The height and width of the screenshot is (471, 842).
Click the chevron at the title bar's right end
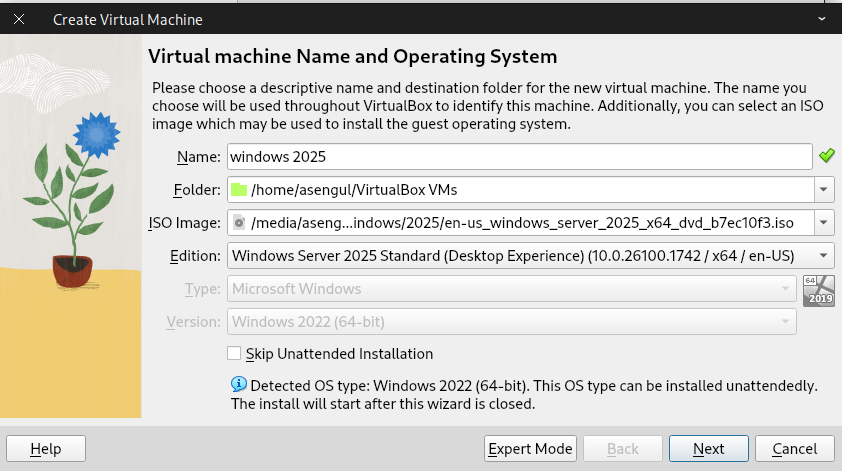822,19
